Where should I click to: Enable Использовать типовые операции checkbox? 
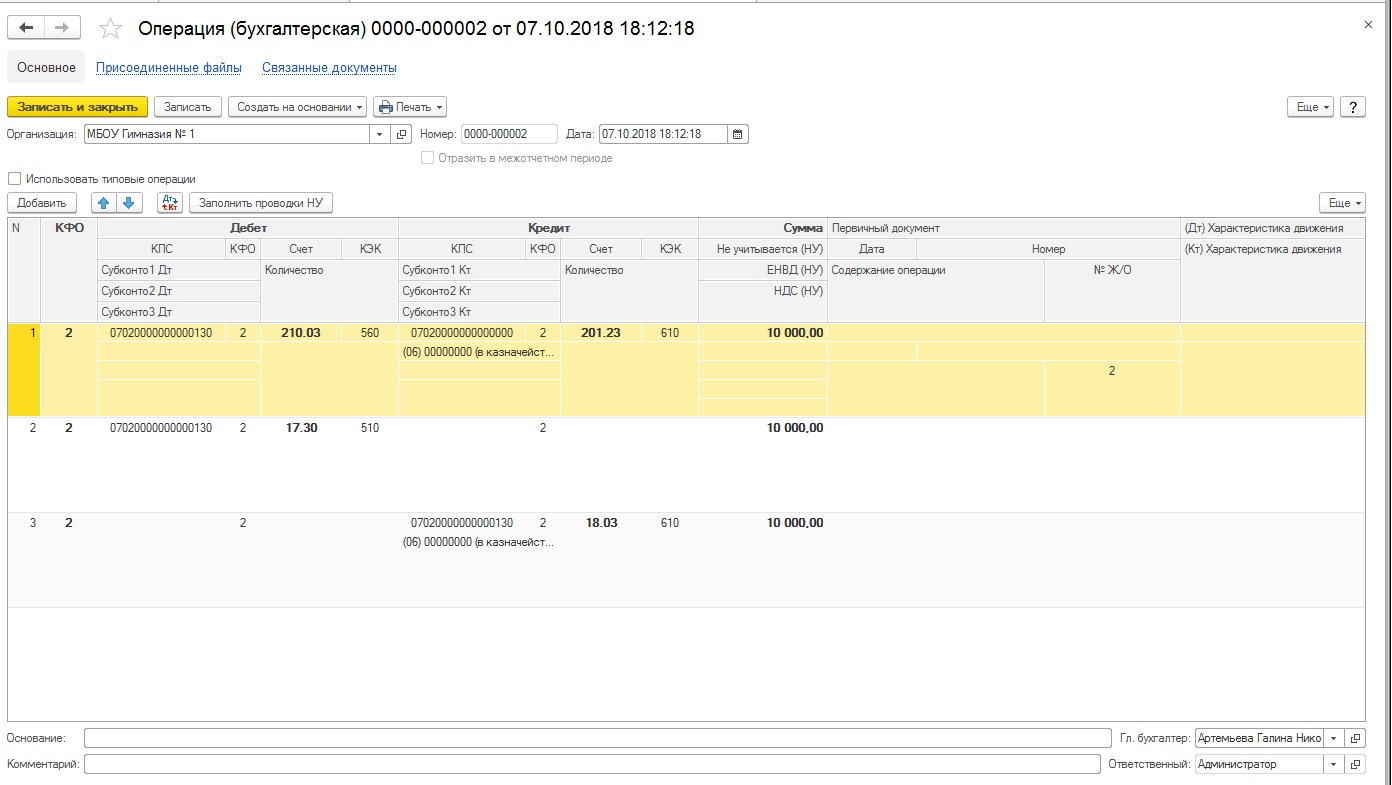pos(14,179)
